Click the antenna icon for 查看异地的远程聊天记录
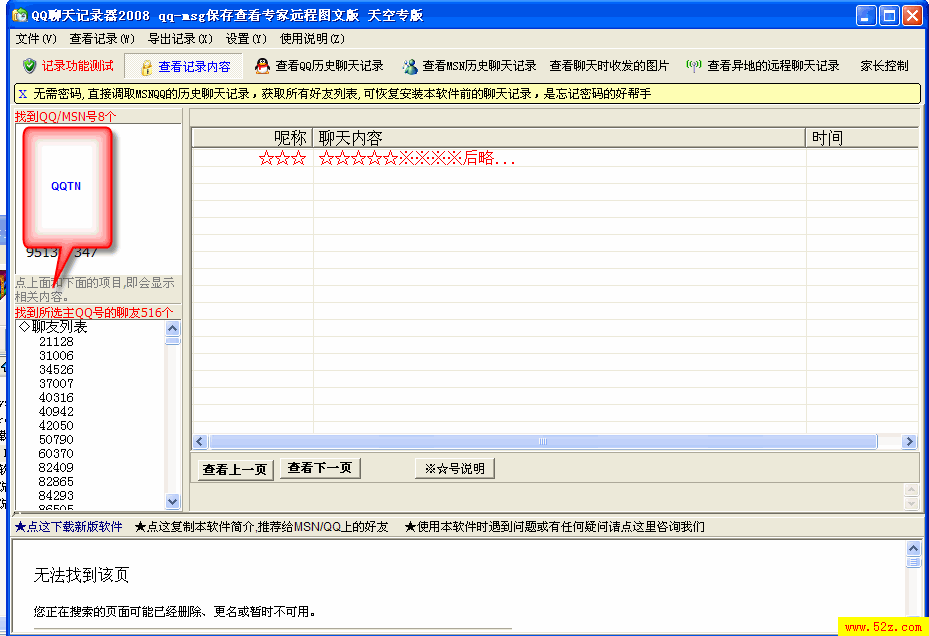 pyautogui.click(x=694, y=66)
